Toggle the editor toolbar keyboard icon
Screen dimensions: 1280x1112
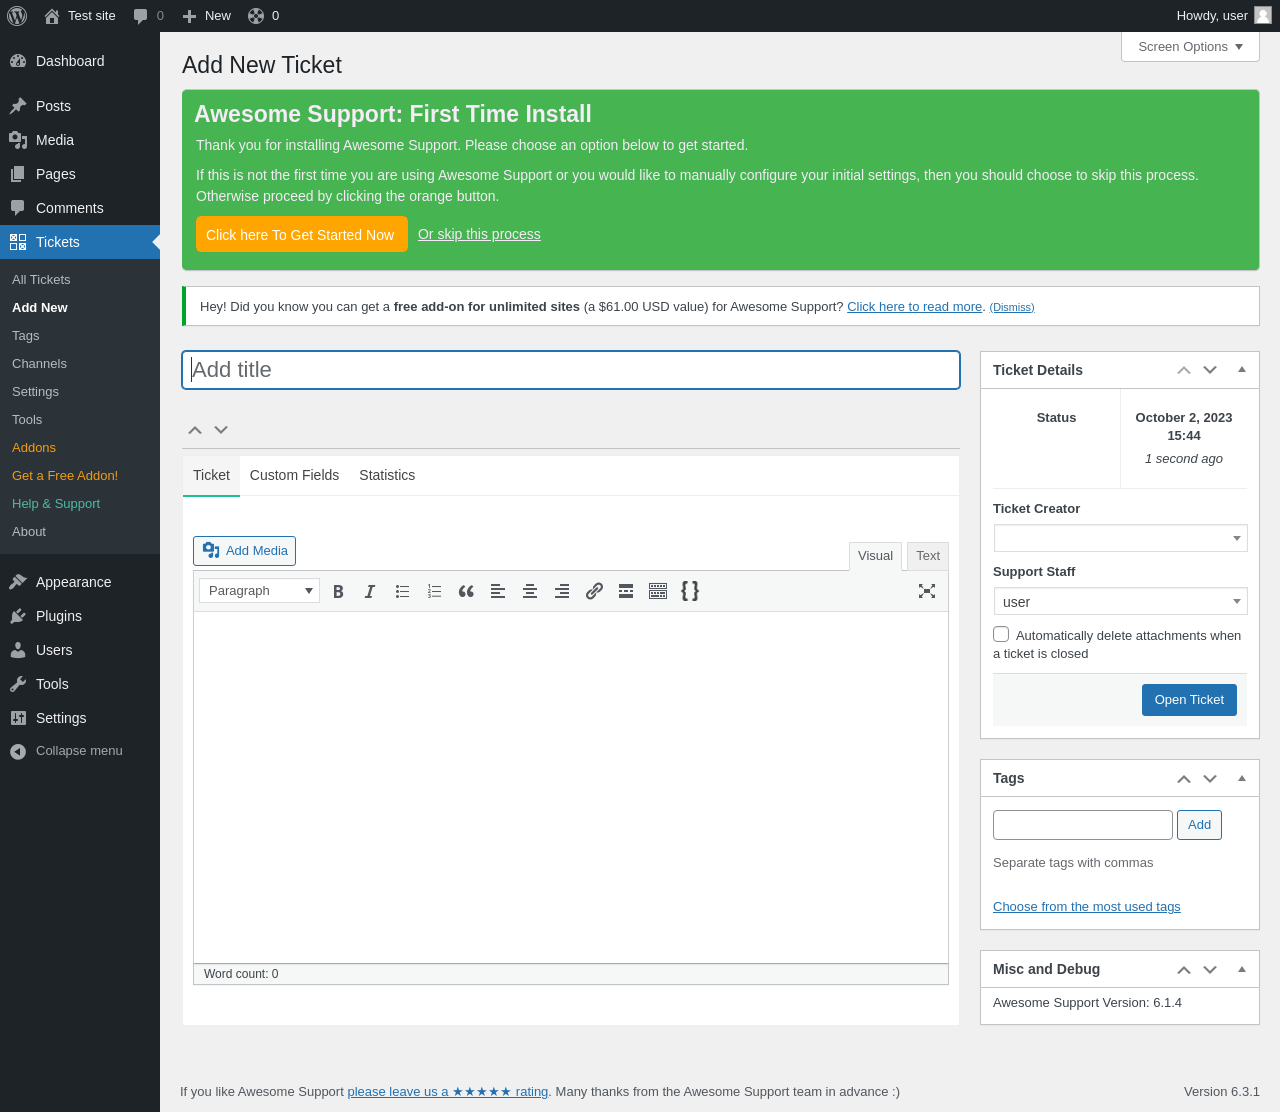coord(658,591)
